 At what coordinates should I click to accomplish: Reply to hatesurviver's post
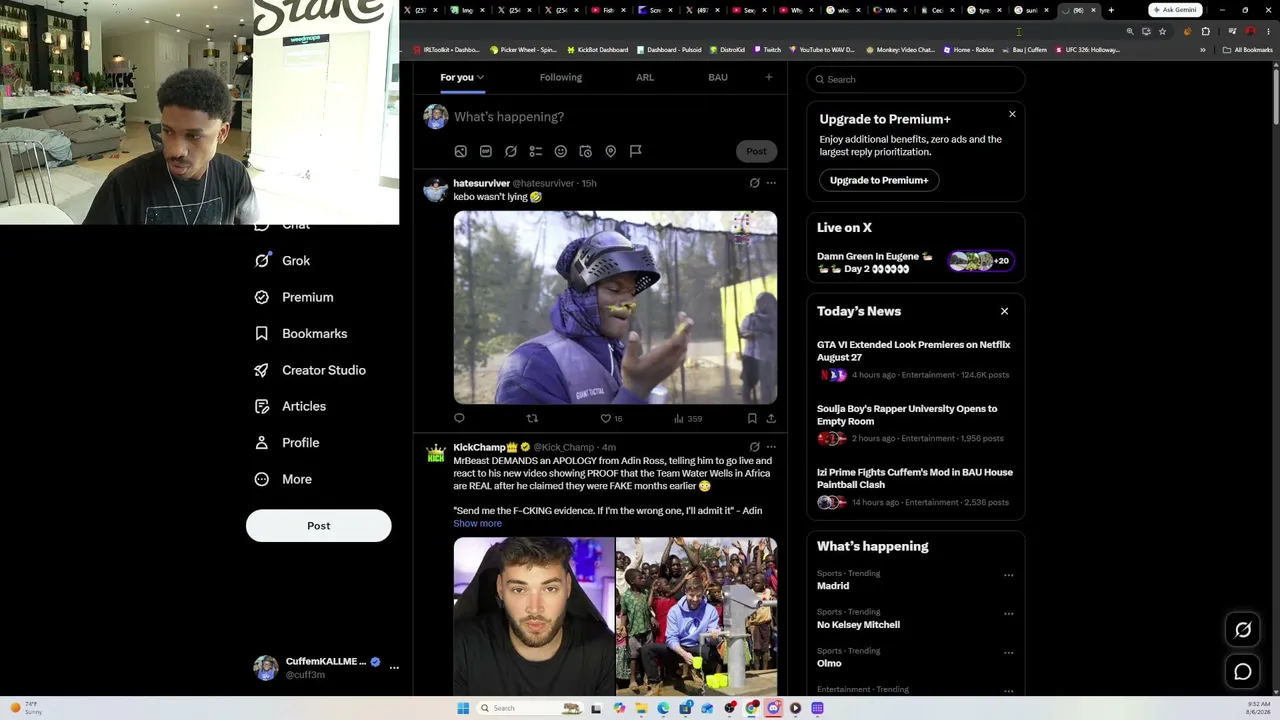pos(459,418)
